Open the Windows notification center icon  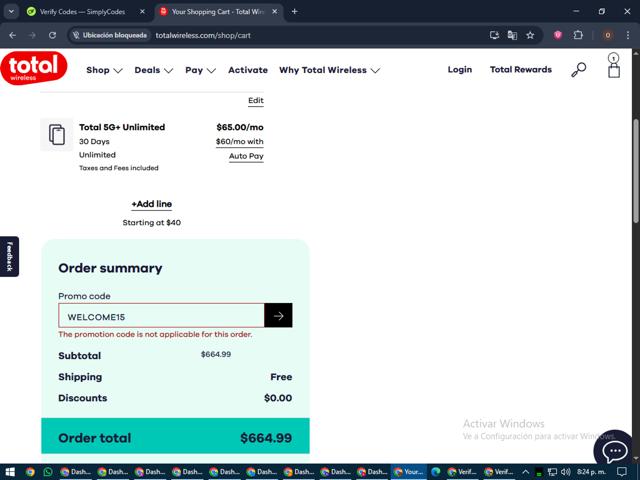pyautogui.click(x=621, y=472)
